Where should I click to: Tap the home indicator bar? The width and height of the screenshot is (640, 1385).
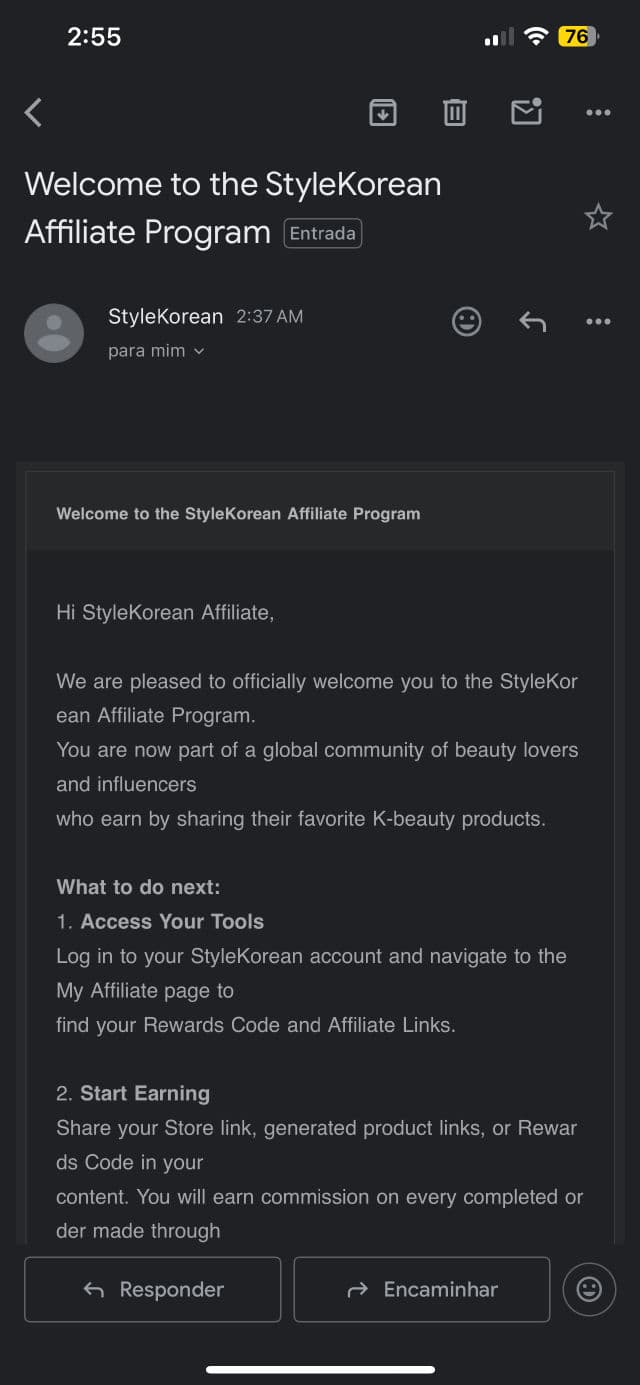(320, 1369)
